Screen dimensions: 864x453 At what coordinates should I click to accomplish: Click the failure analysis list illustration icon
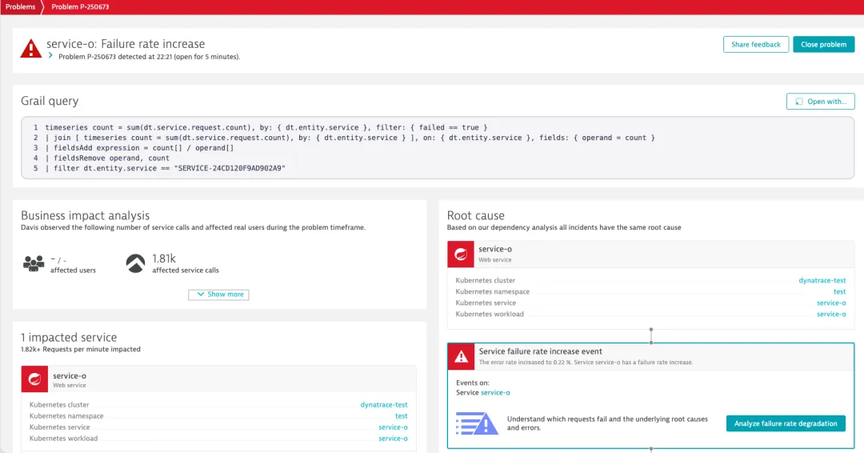click(x=477, y=423)
